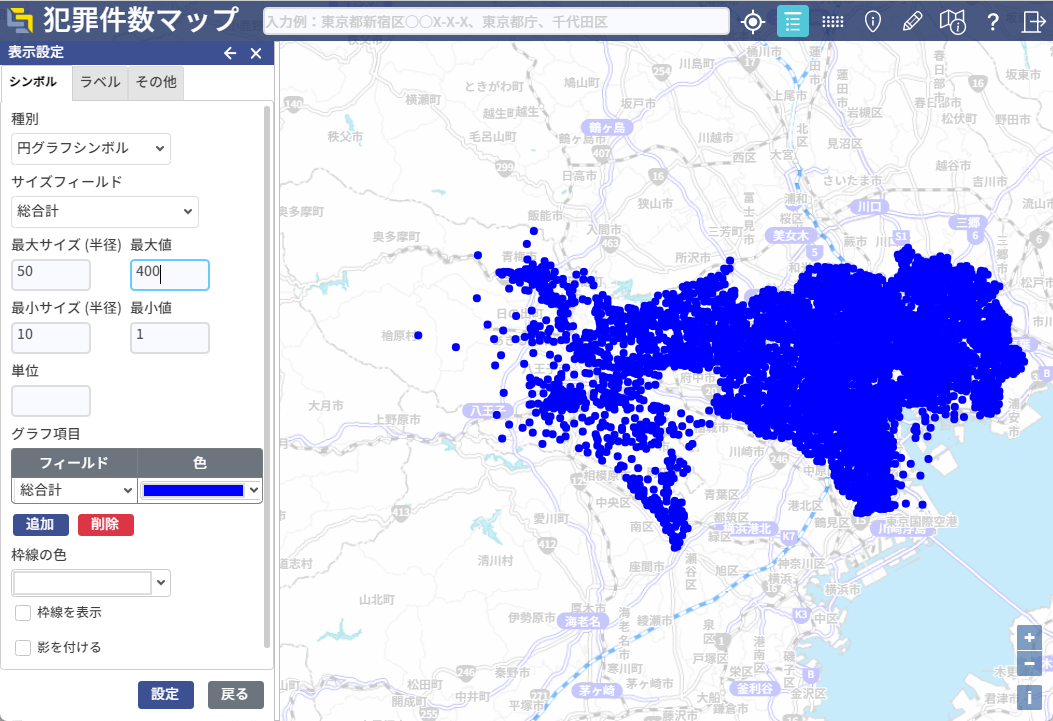The image size is (1053, 721).
Task: Open the map information icon
Action: click(953, 22)
